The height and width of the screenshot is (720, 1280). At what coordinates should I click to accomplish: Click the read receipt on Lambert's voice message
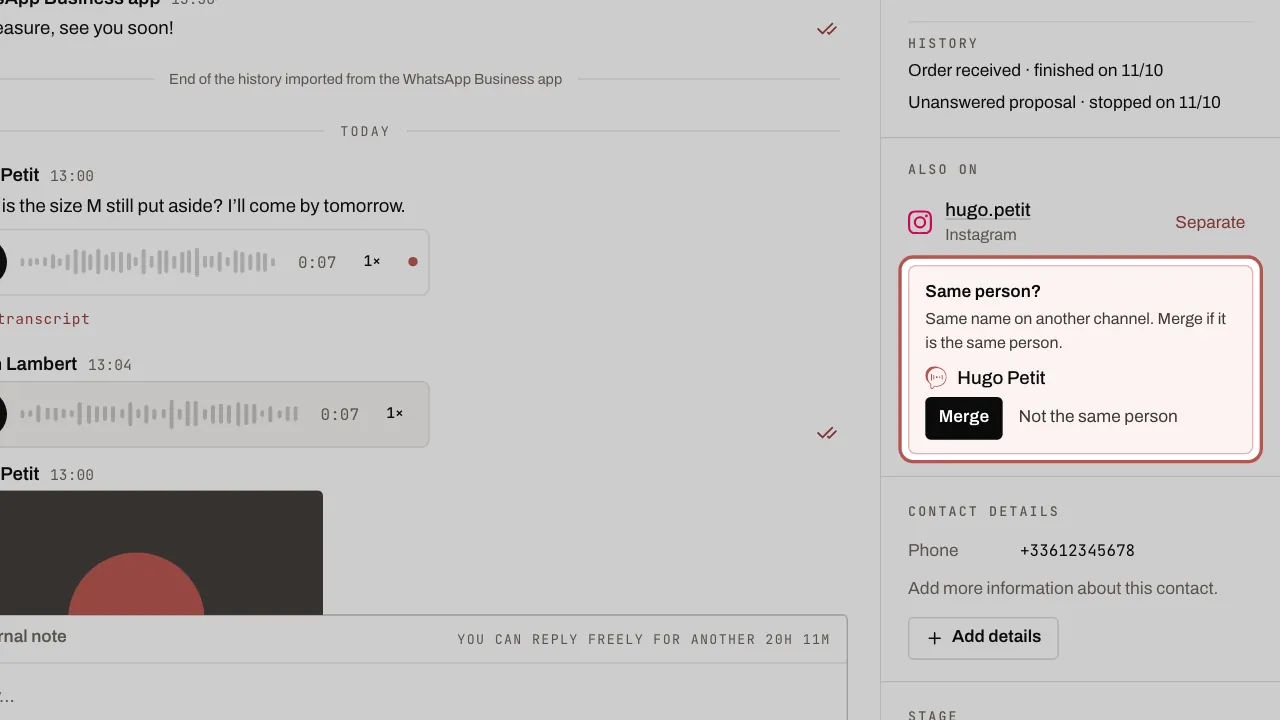[x=827, y=433]
